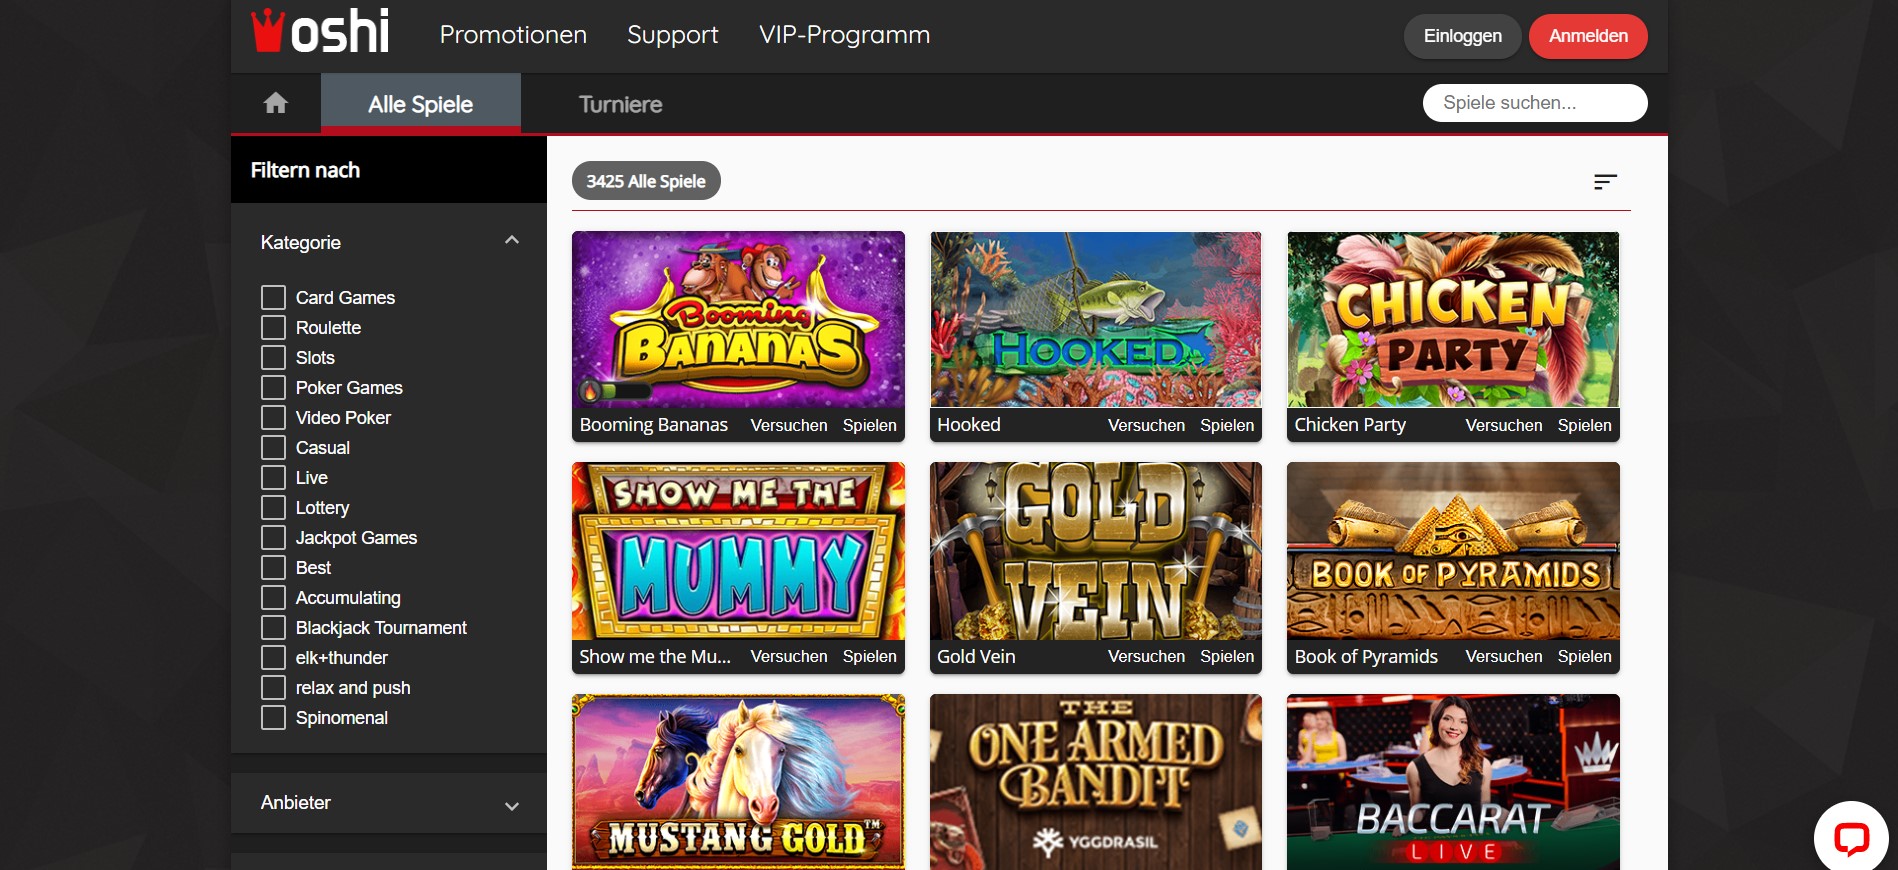Viewport: 1898px width, 870px height.
Task: Click Versuchen for Booming Bananas
Action: (x=789, y=425)
